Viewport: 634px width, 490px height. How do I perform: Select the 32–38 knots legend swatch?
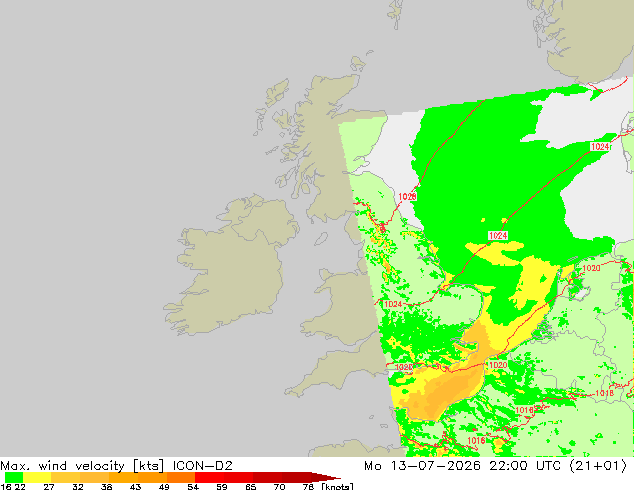(94, 477)
